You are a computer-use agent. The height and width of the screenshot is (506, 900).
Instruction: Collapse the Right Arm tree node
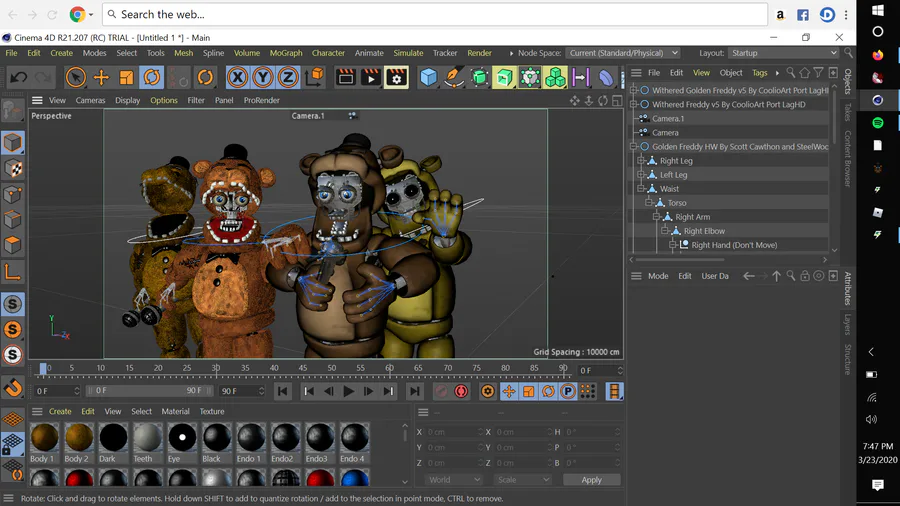coord(657,217)
